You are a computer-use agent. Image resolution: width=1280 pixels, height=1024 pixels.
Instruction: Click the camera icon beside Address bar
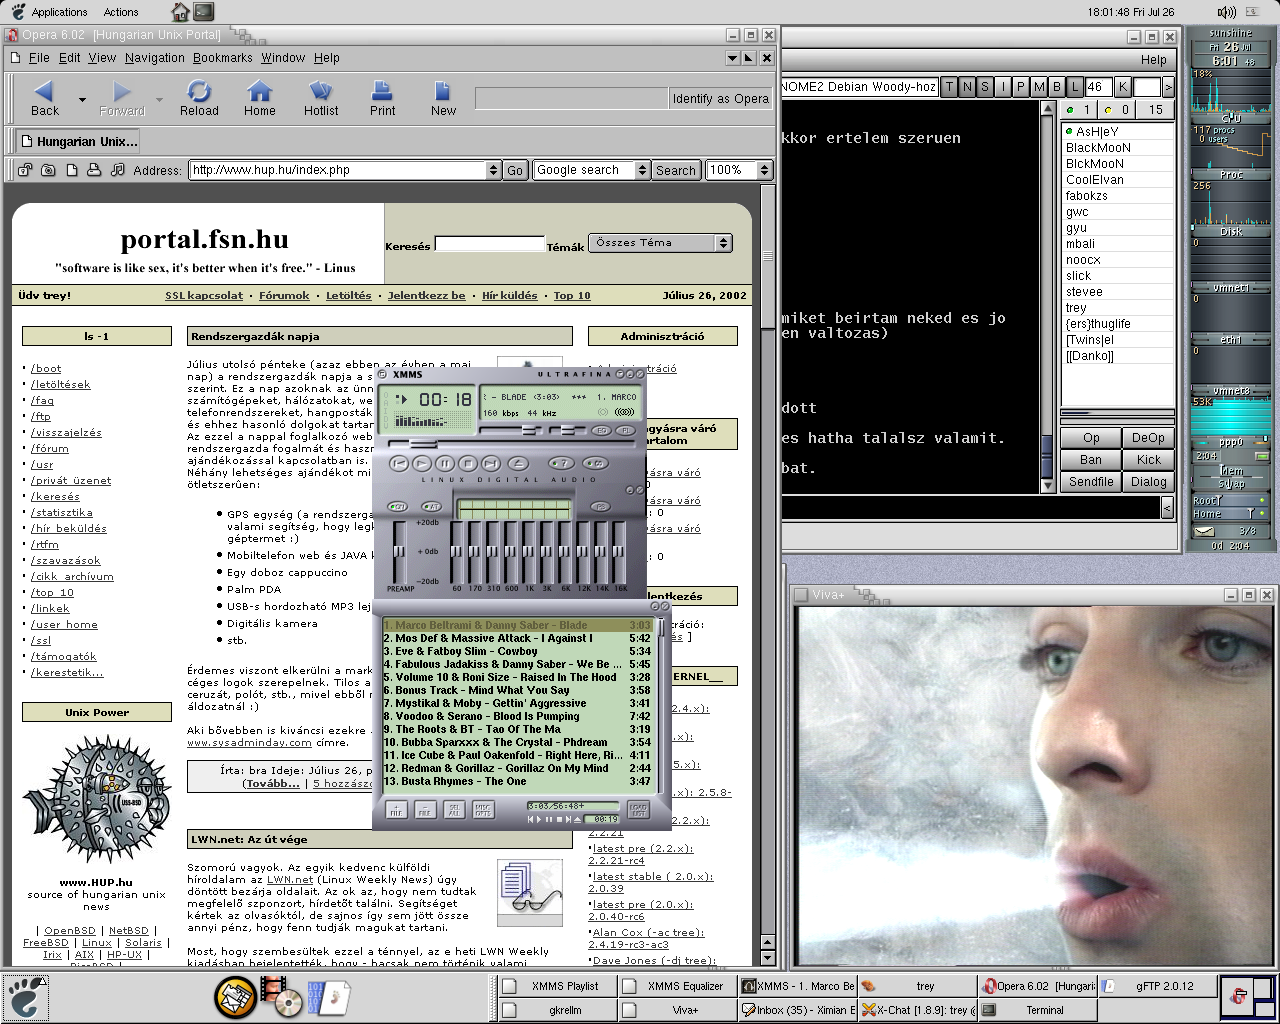[48, 170]
